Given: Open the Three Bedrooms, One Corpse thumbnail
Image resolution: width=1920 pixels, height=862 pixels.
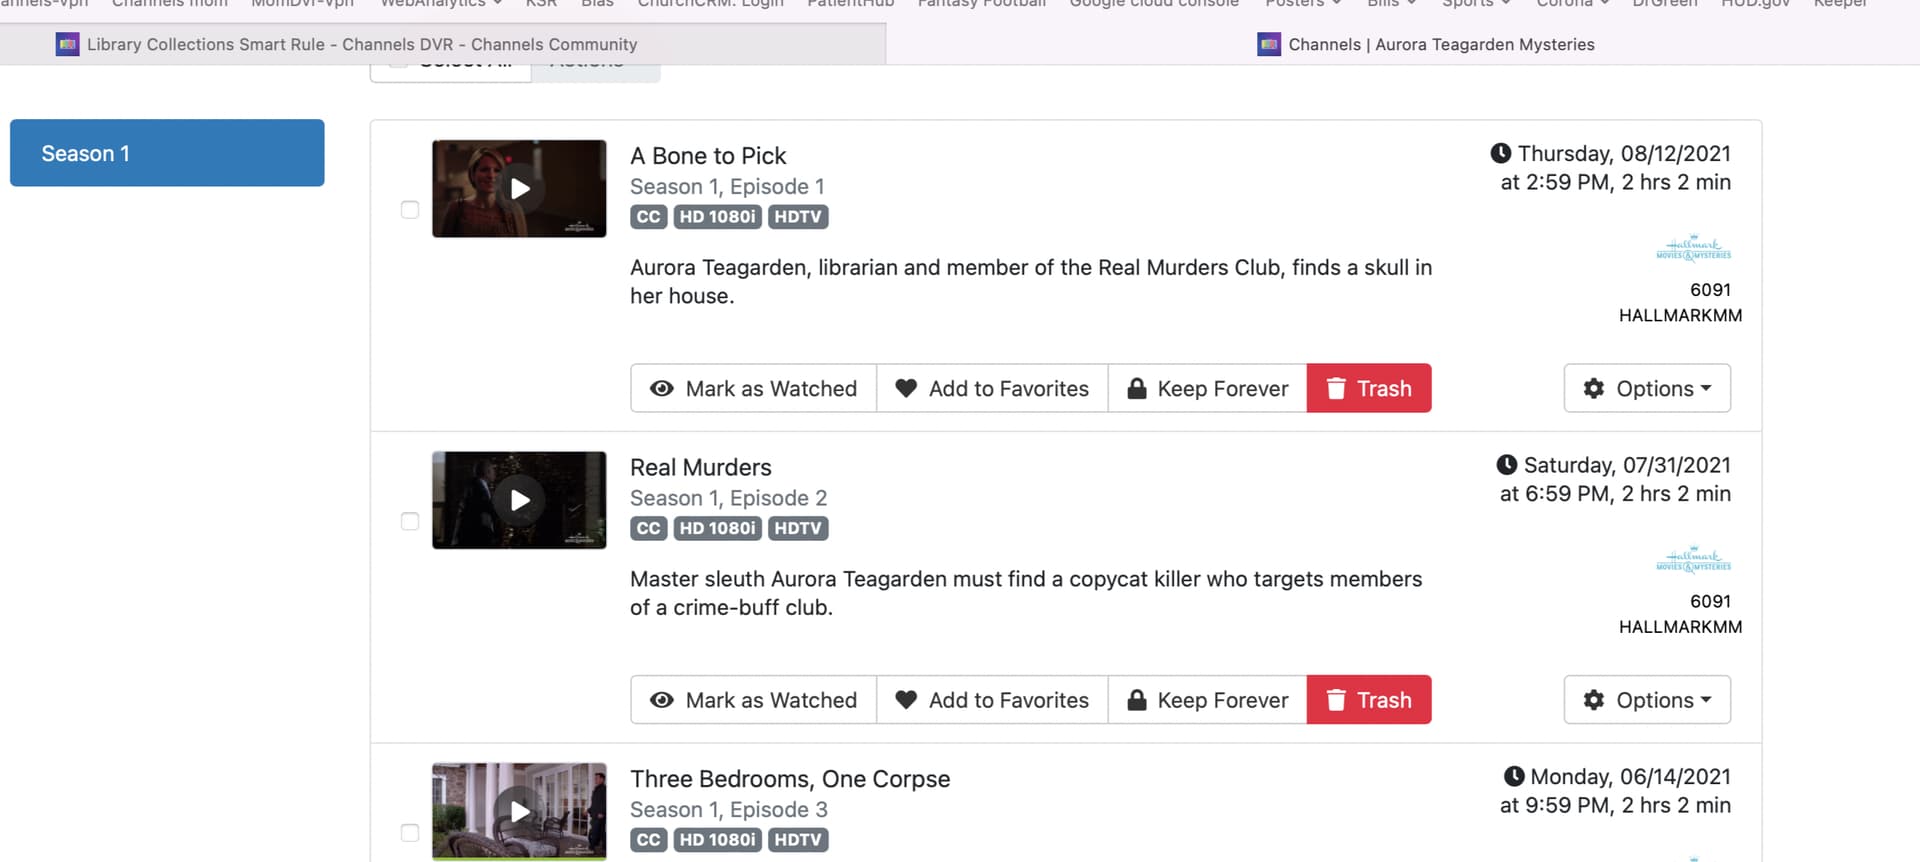Looking at the screenshot, I should [x=519, y=811].
